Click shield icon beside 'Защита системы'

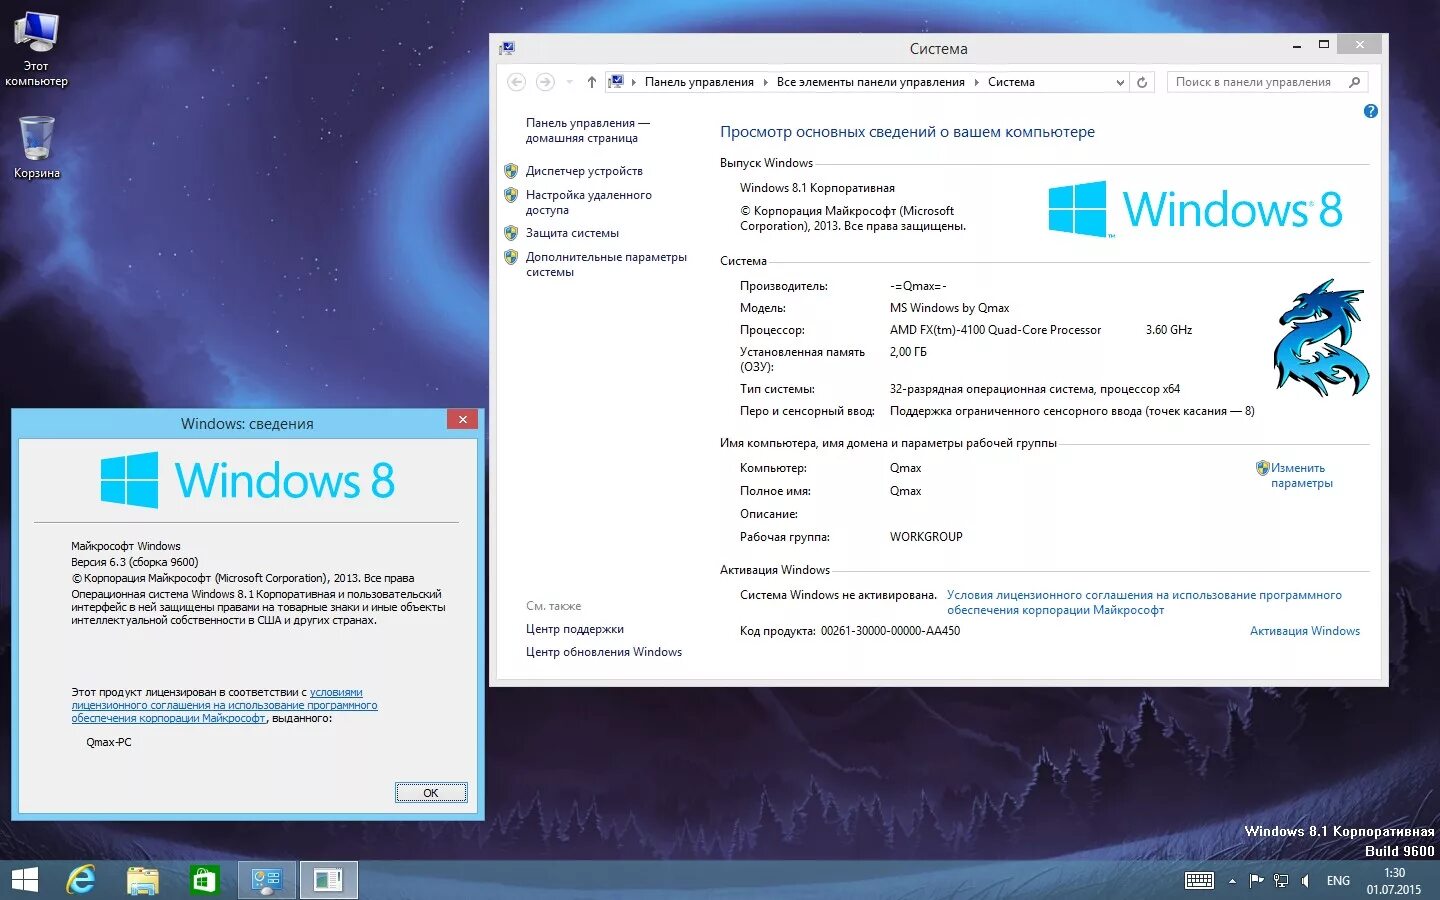coord(511,233)
